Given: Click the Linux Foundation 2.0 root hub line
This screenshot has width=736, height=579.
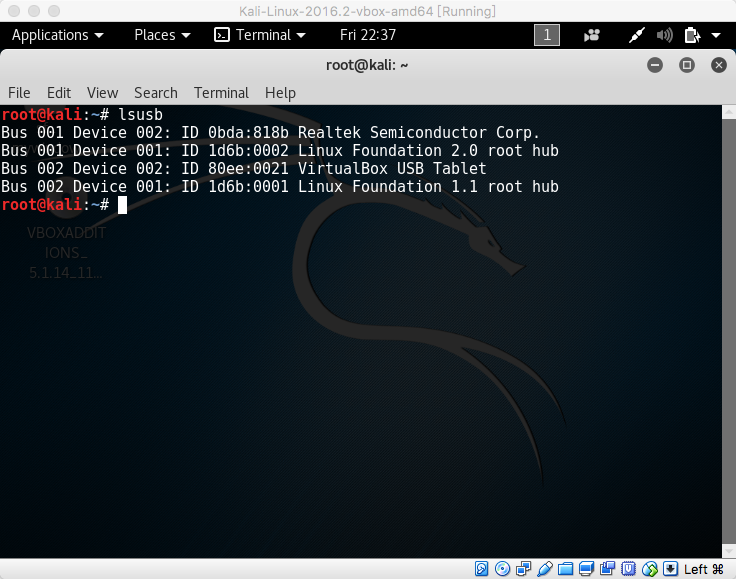Looking at the screenshot, I should [x=280, y=151].
